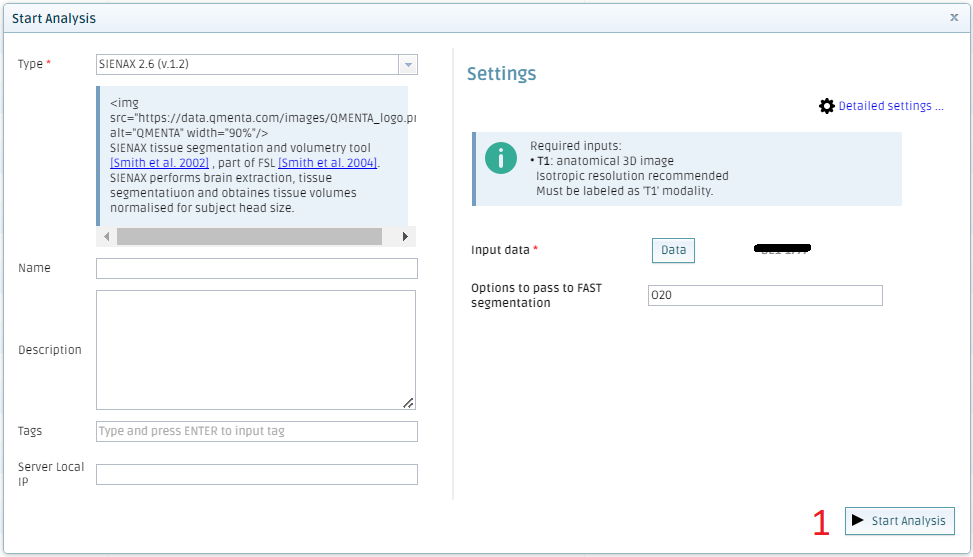Focus the Server Local IP field

click(x=257, y=475)
